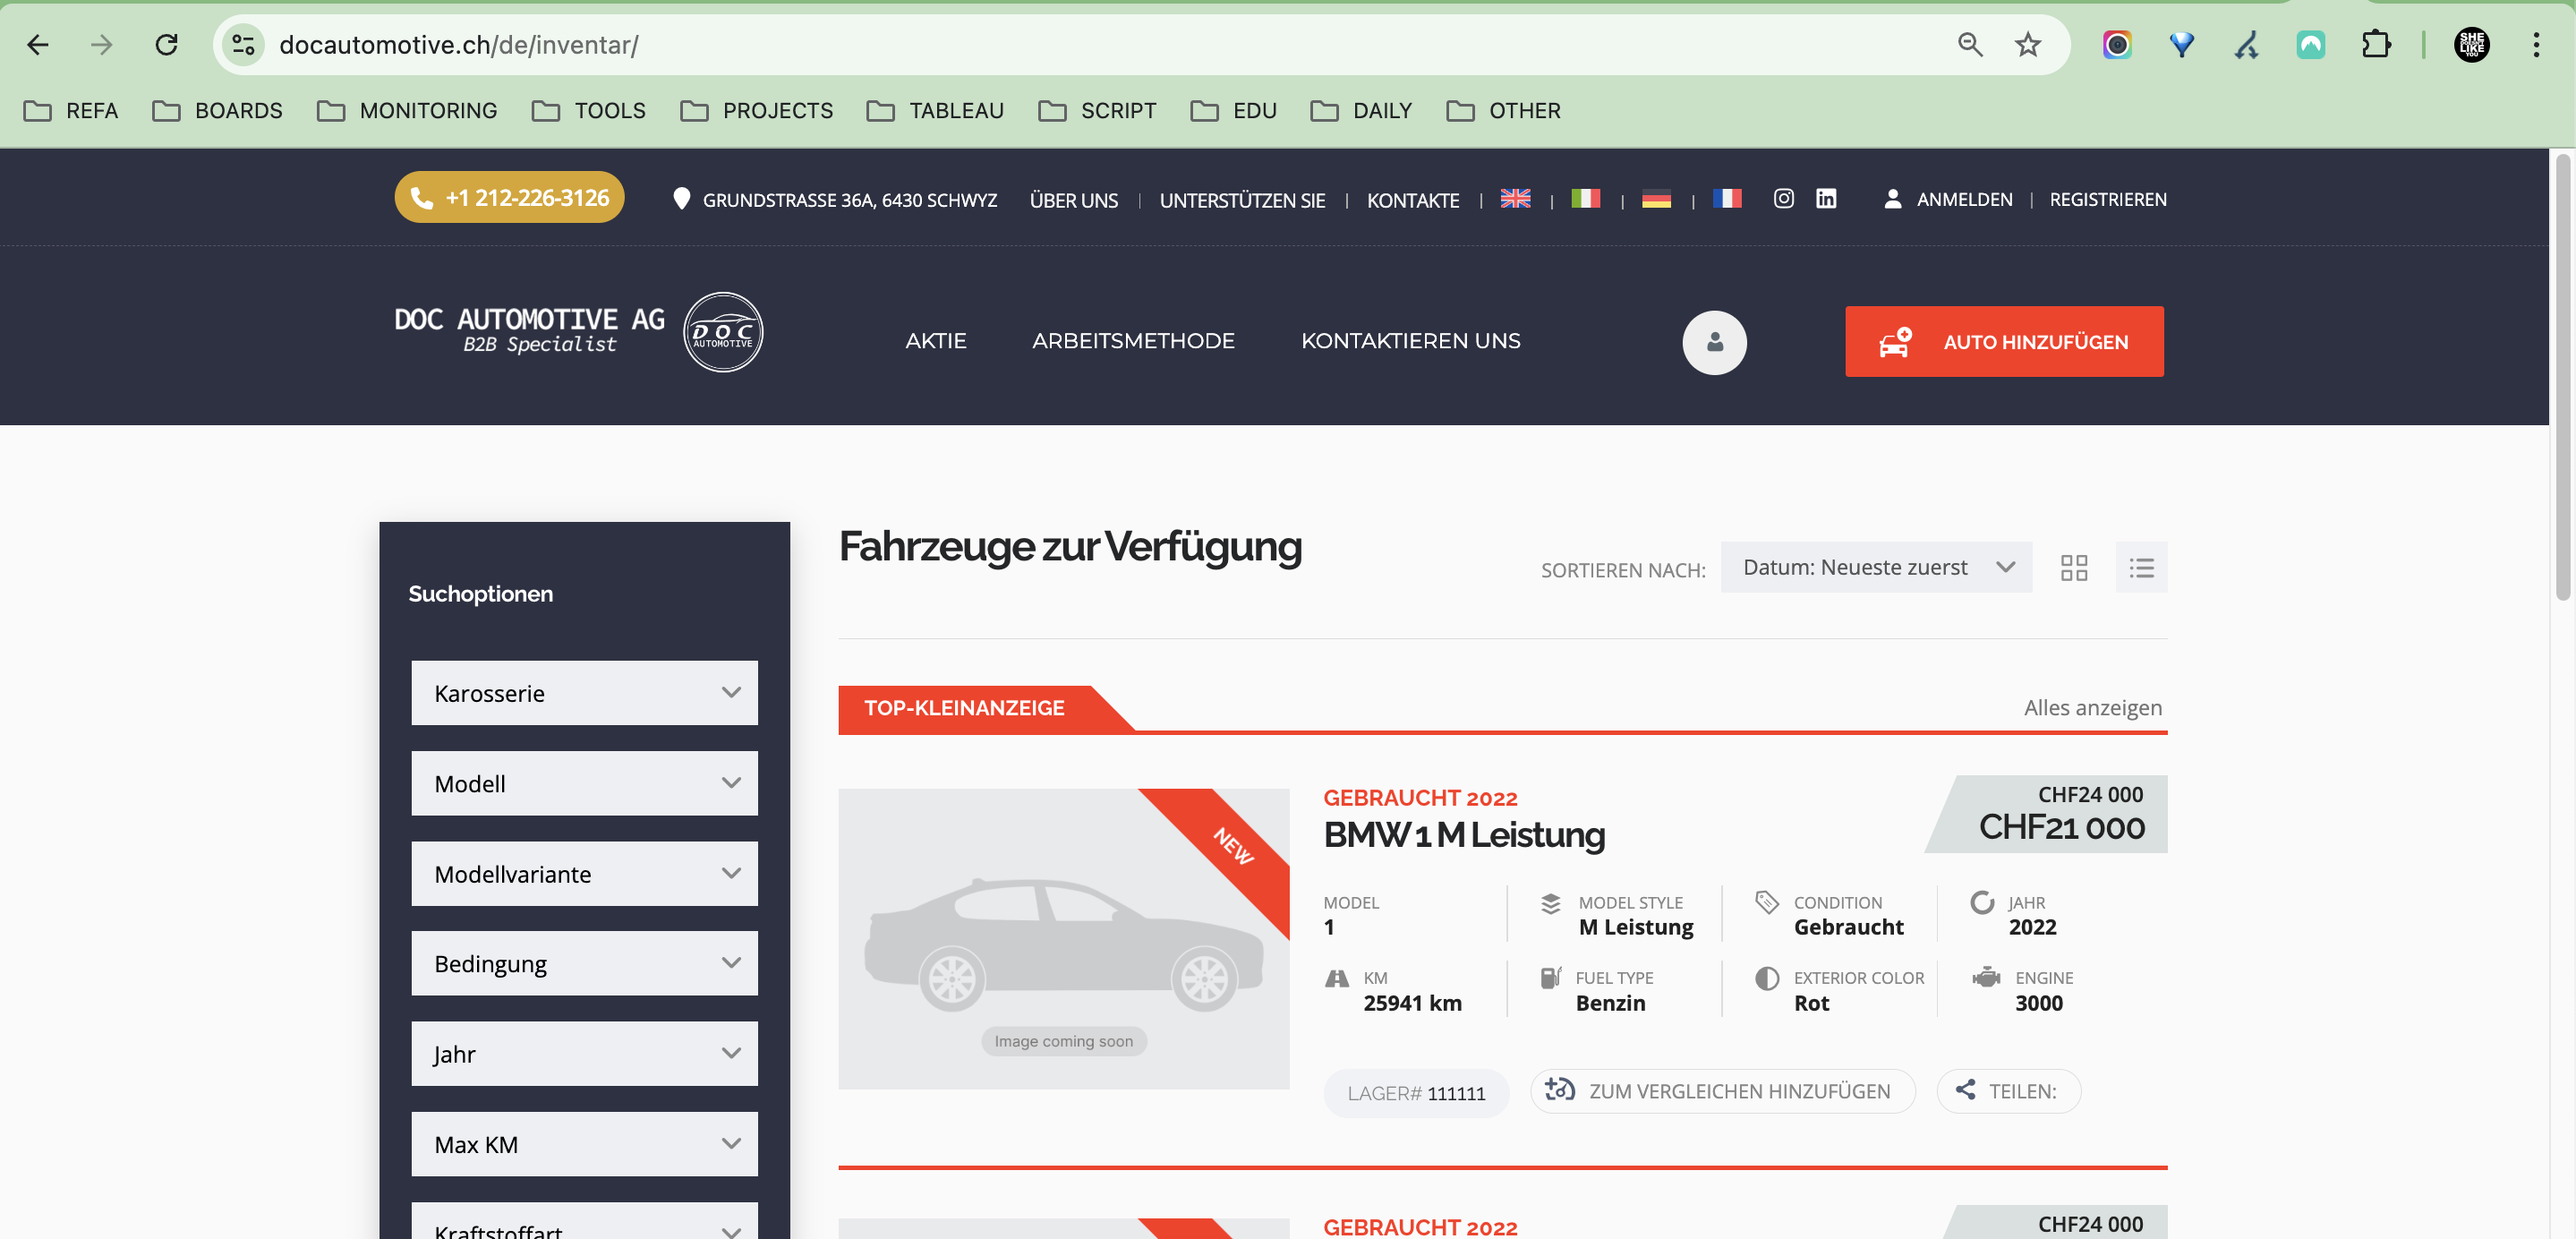Open the Chrome profile avatar

pos(2472,45)
